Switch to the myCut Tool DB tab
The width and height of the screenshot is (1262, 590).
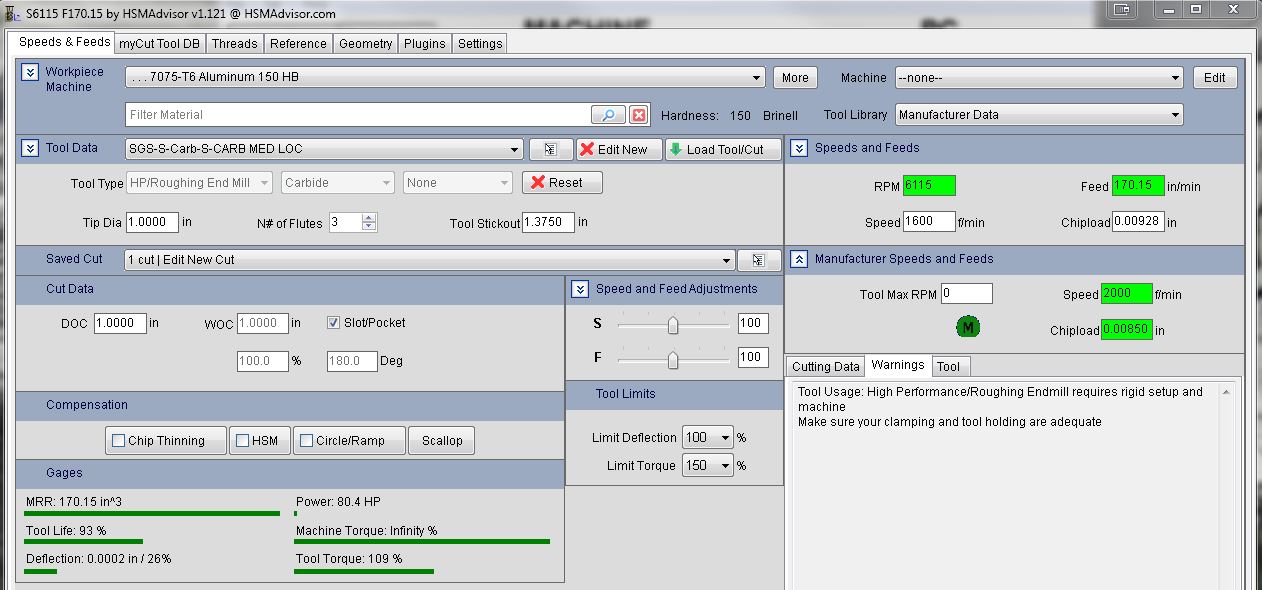pos(158,43)
